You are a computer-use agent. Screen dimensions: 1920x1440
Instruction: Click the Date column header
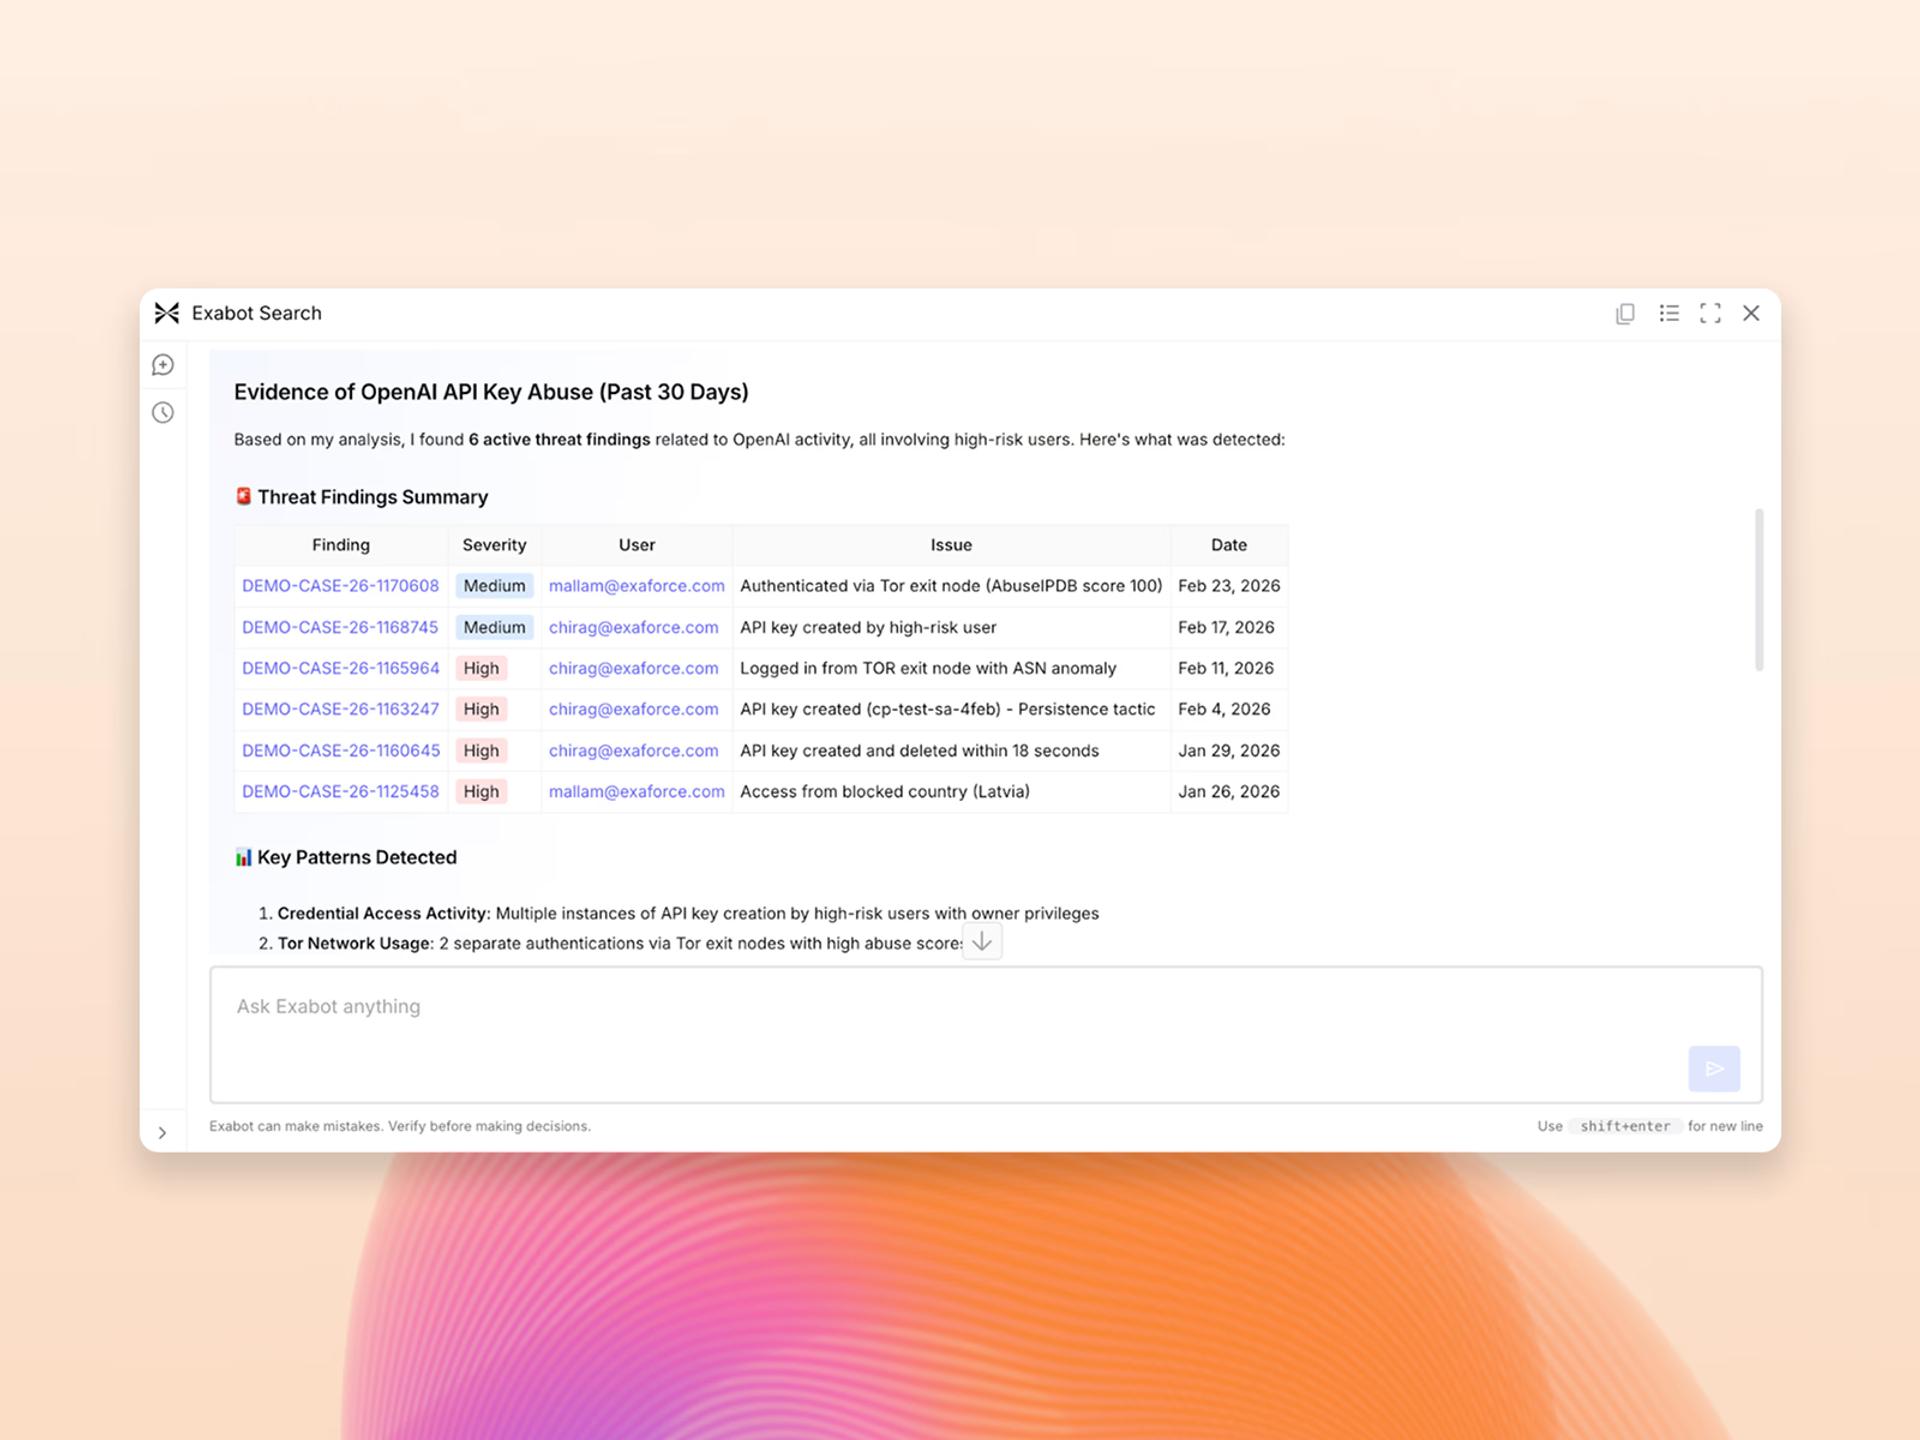coord(1228,545)
